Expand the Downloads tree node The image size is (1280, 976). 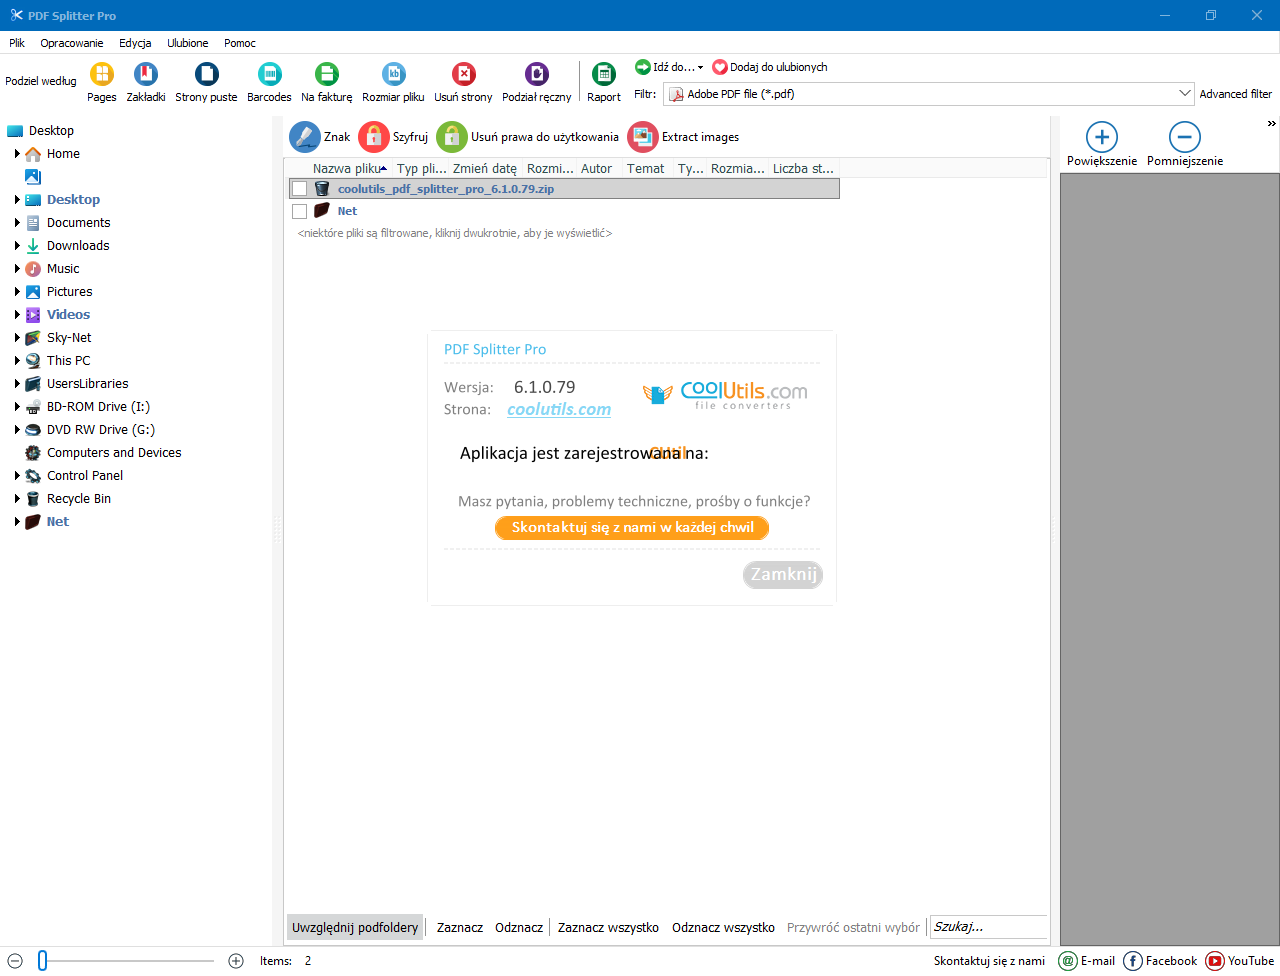point(17,246)
